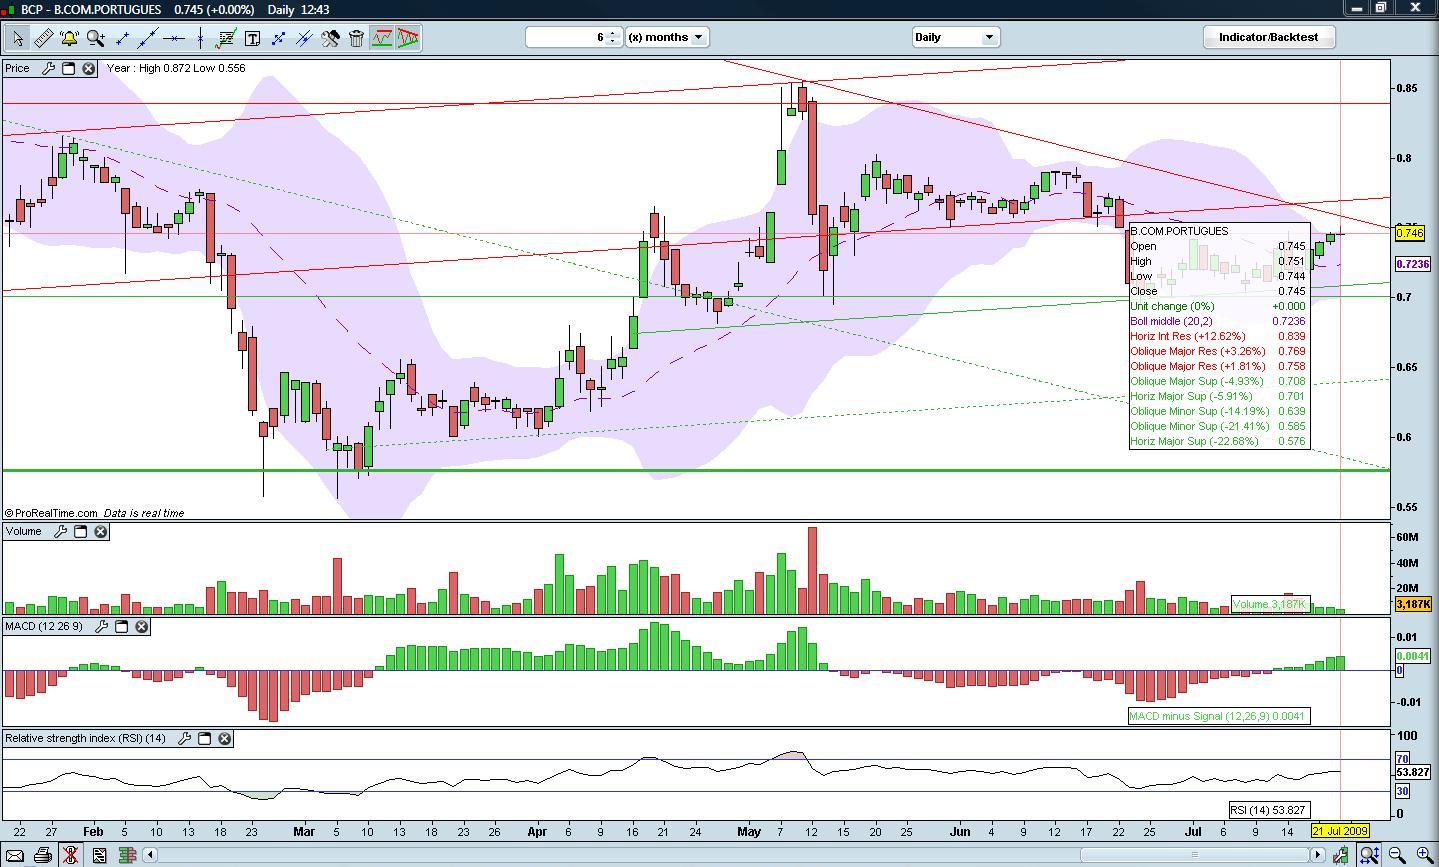Open the (x) months unit dropdown
The height and width of the screenshot is (867, 1439).
pyautogui.click(x=667, y=37)
